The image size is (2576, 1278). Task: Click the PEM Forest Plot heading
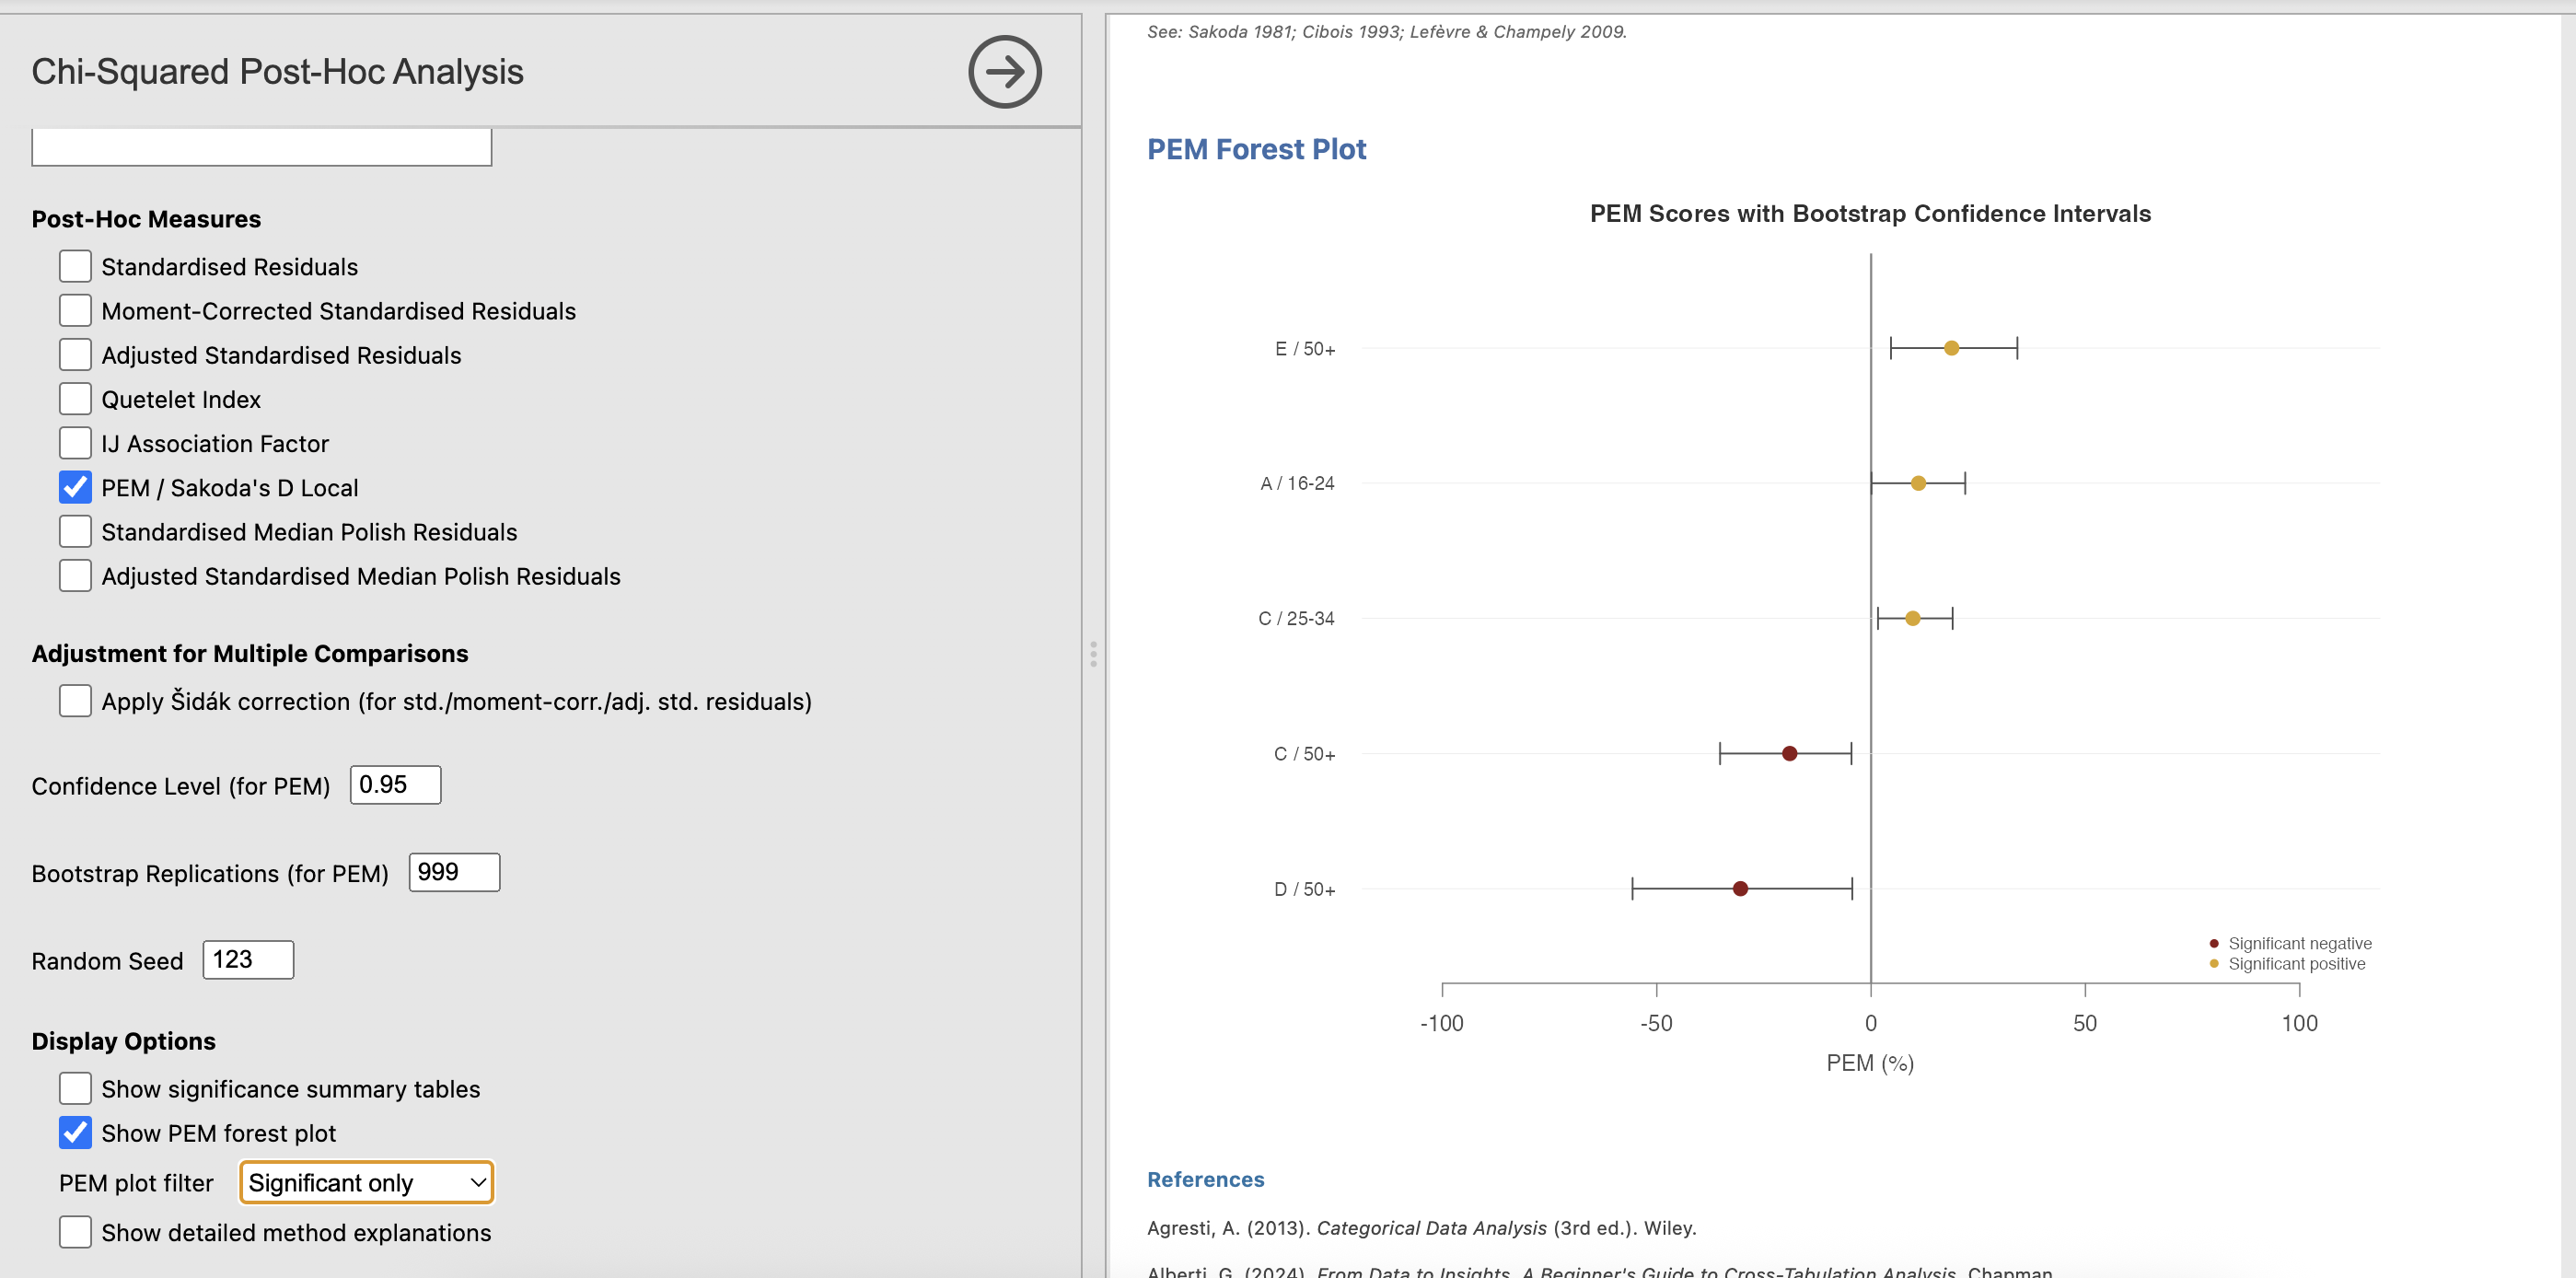coord(1256,149)
